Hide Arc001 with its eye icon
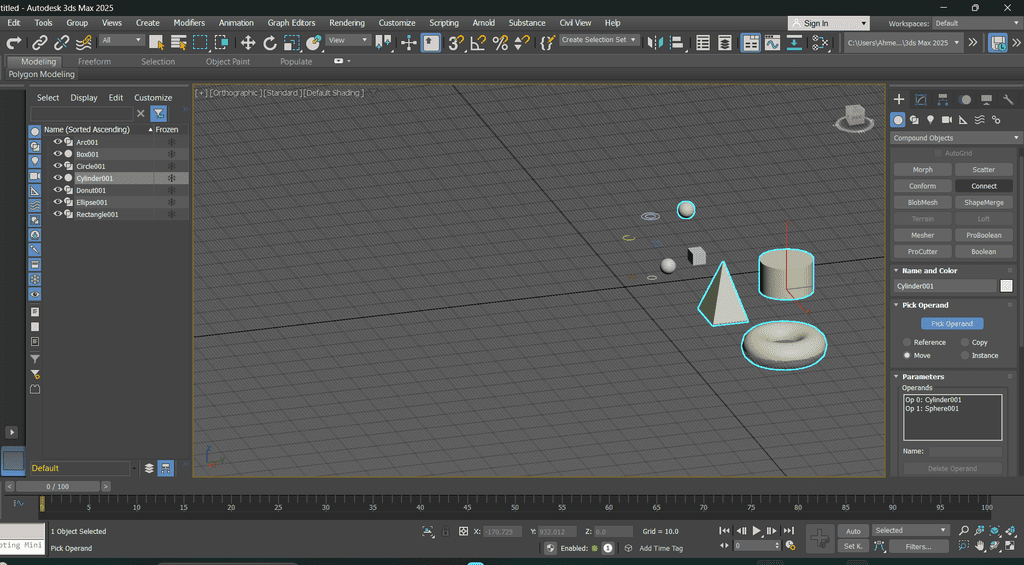 [x=57, y=142]
